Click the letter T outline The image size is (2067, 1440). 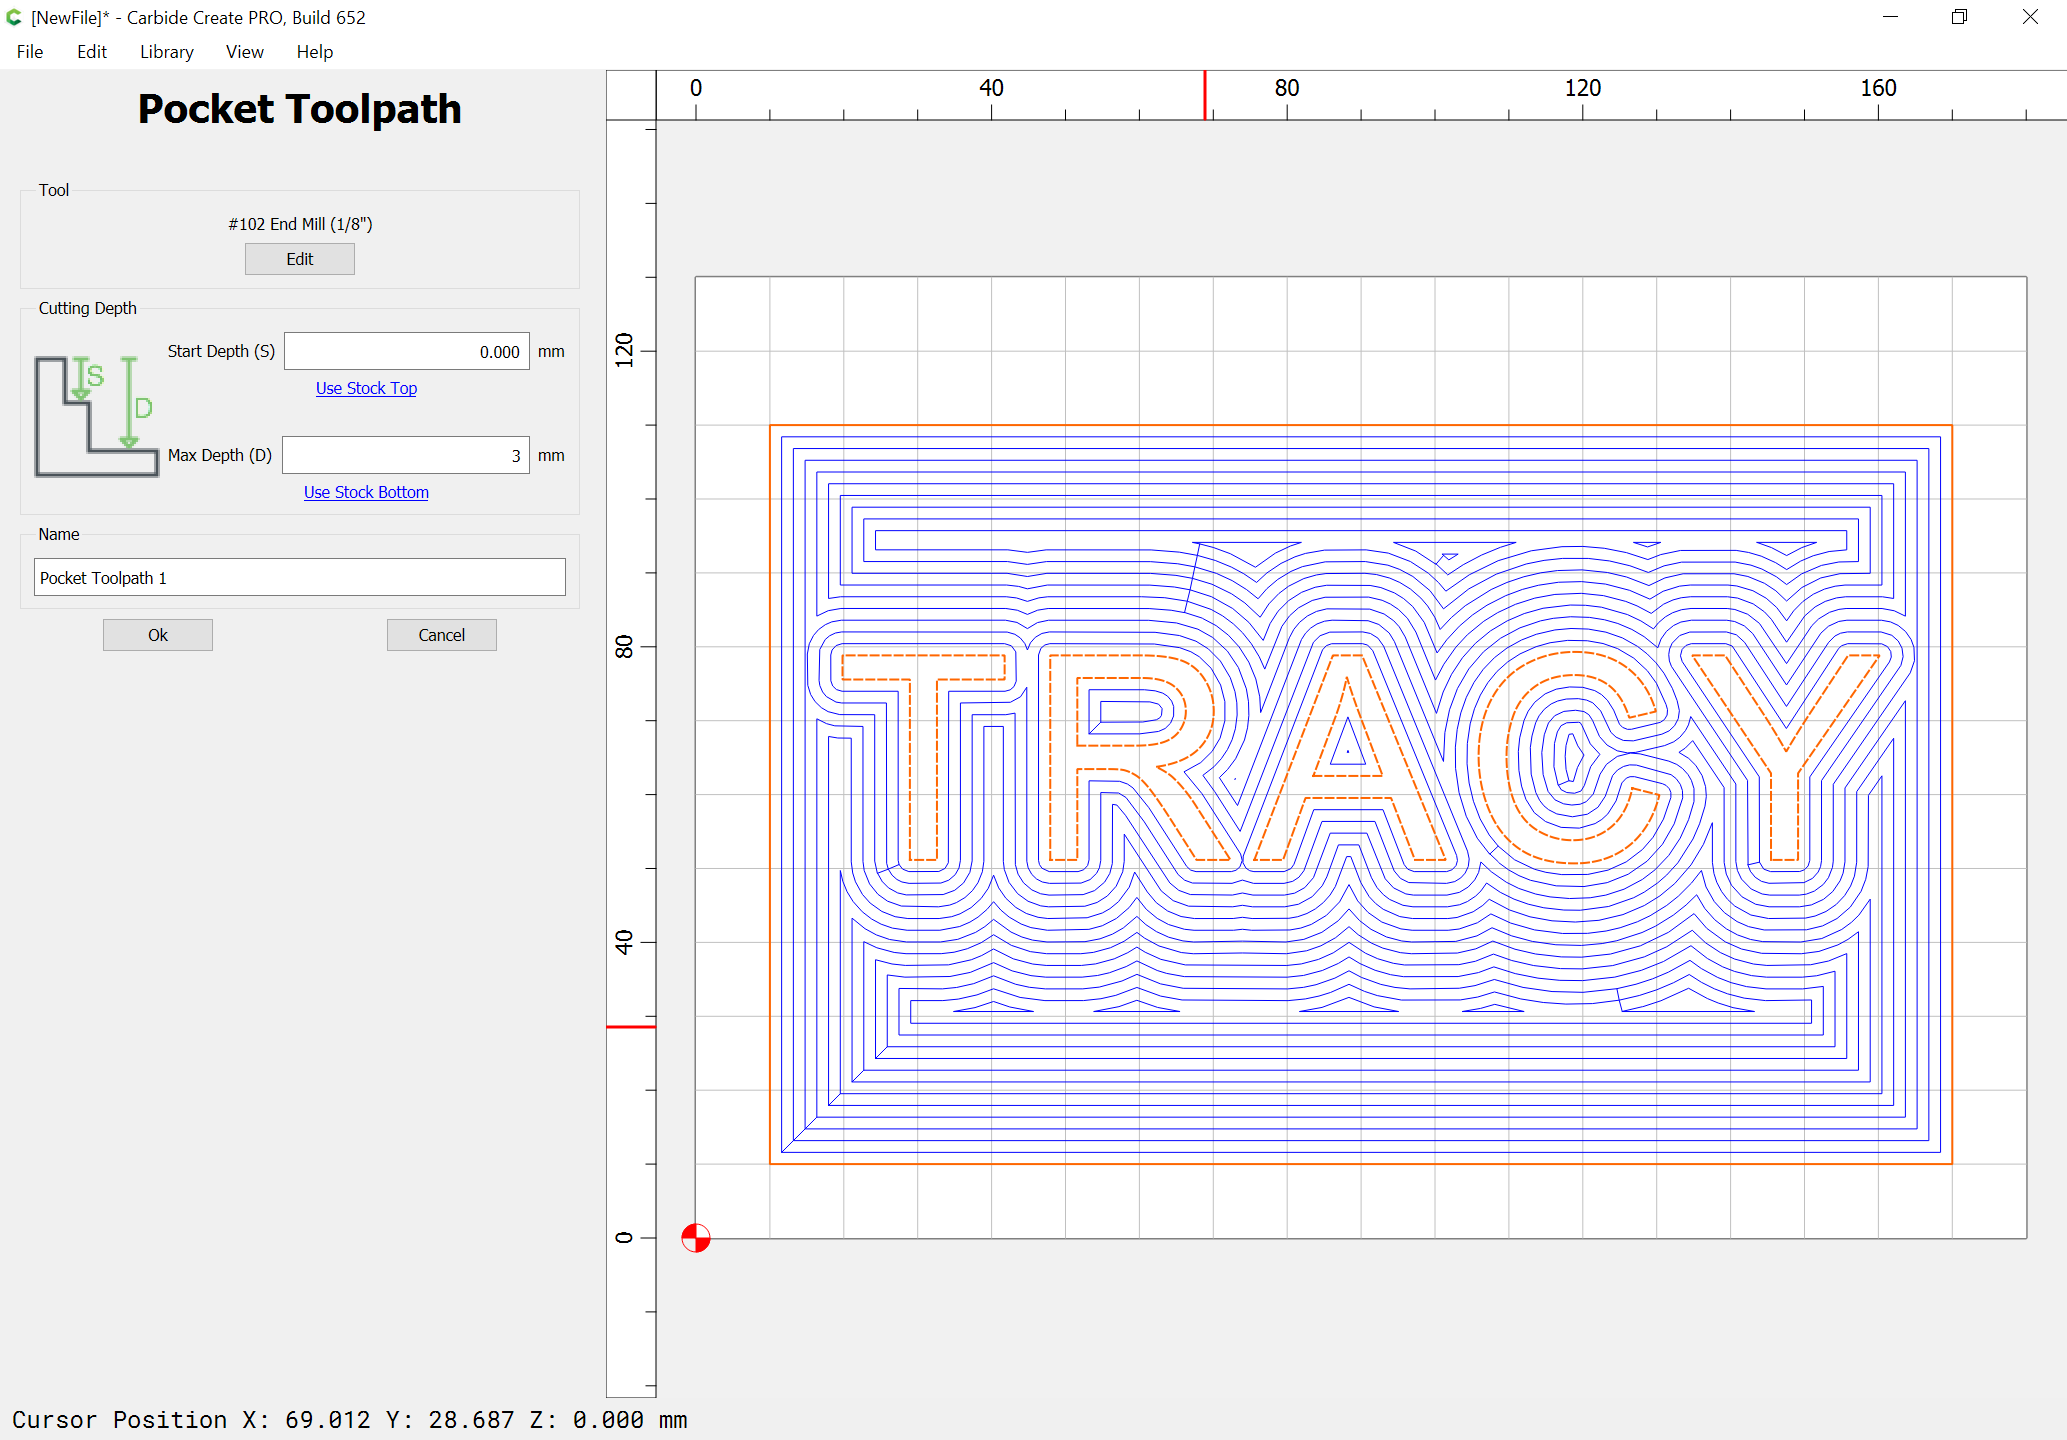coord(923,757)
